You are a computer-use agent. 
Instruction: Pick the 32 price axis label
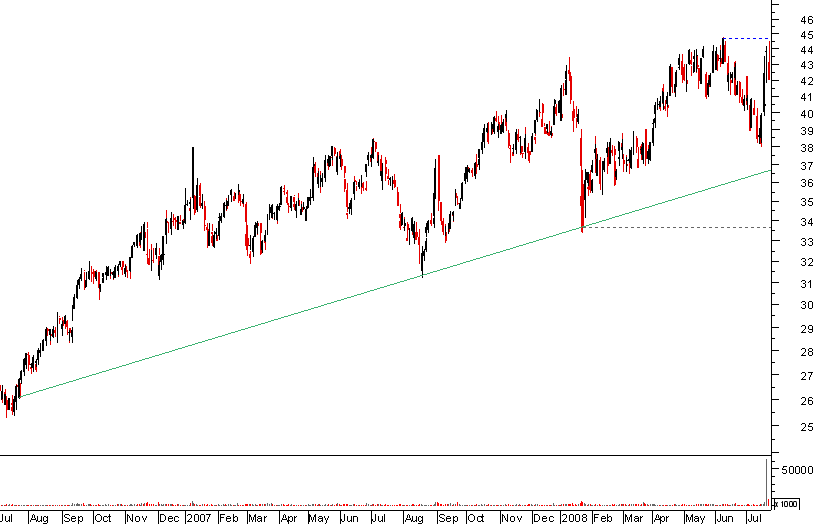pos(807,262)
